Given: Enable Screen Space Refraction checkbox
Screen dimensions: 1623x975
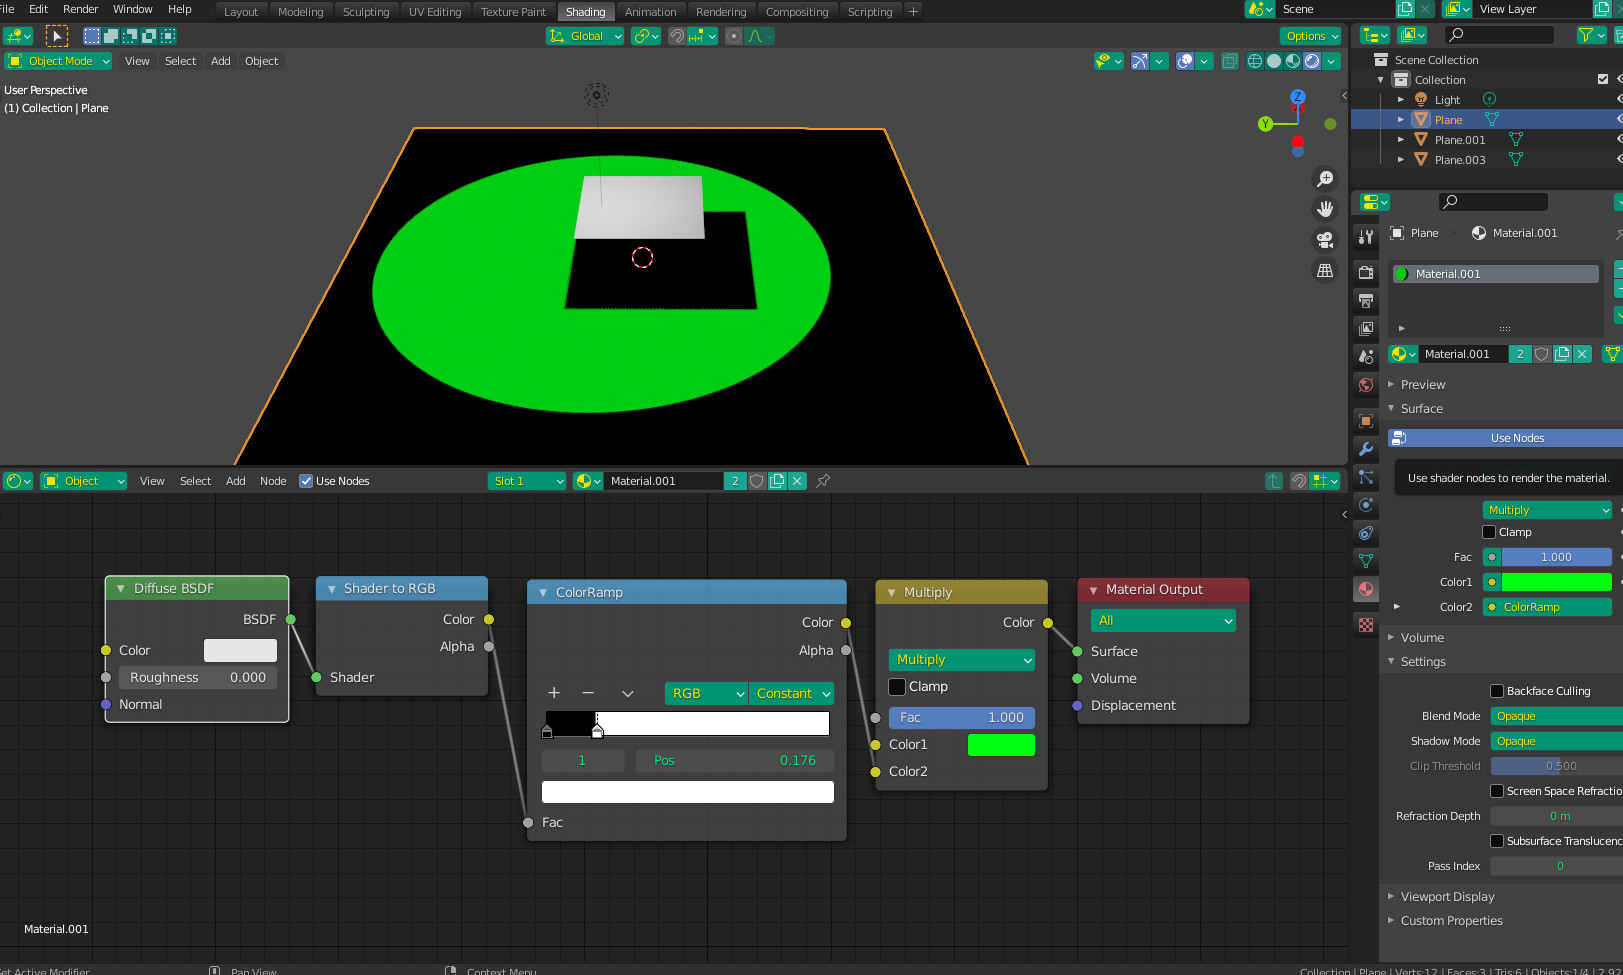Looking at the screenshot, I should [x=1497, y=791].
